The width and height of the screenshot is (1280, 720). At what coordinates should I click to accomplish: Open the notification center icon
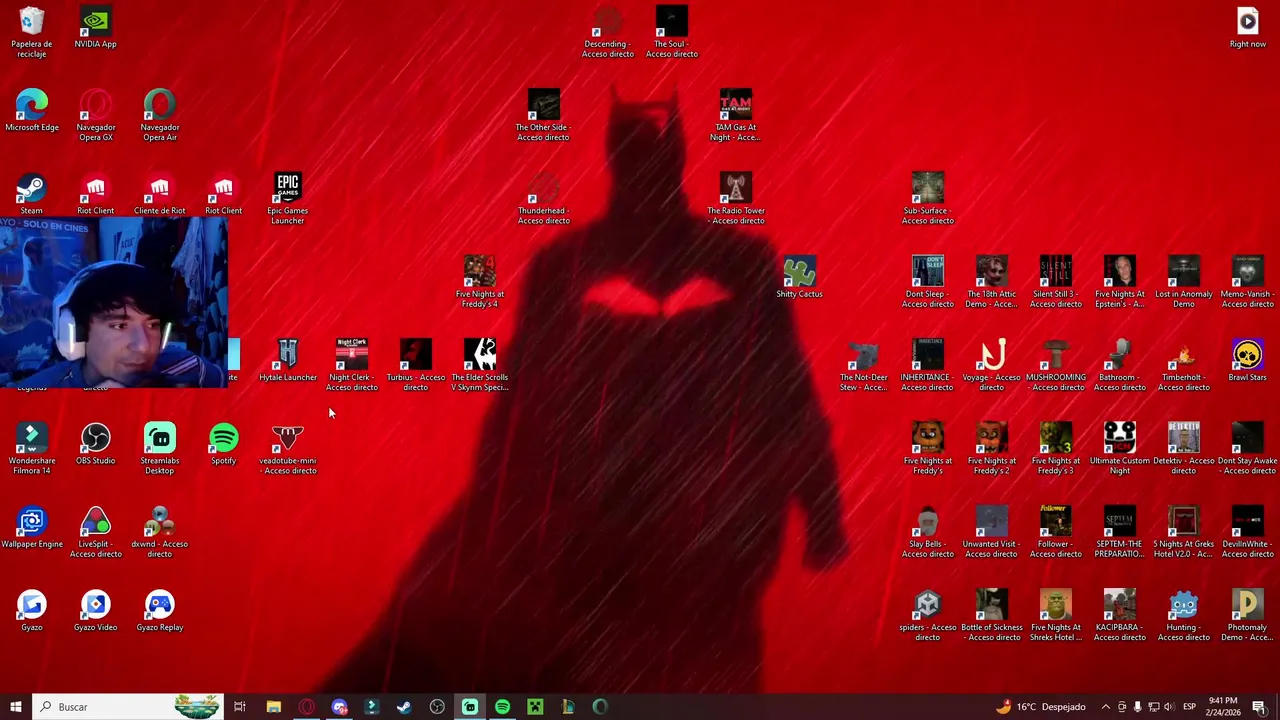click(x=1259, y=707)
